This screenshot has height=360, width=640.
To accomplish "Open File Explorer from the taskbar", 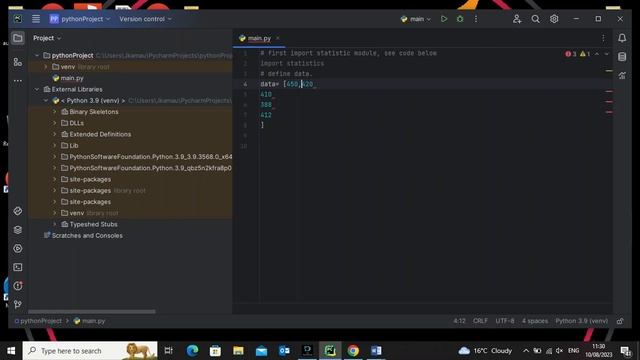I will click(238, 351).
